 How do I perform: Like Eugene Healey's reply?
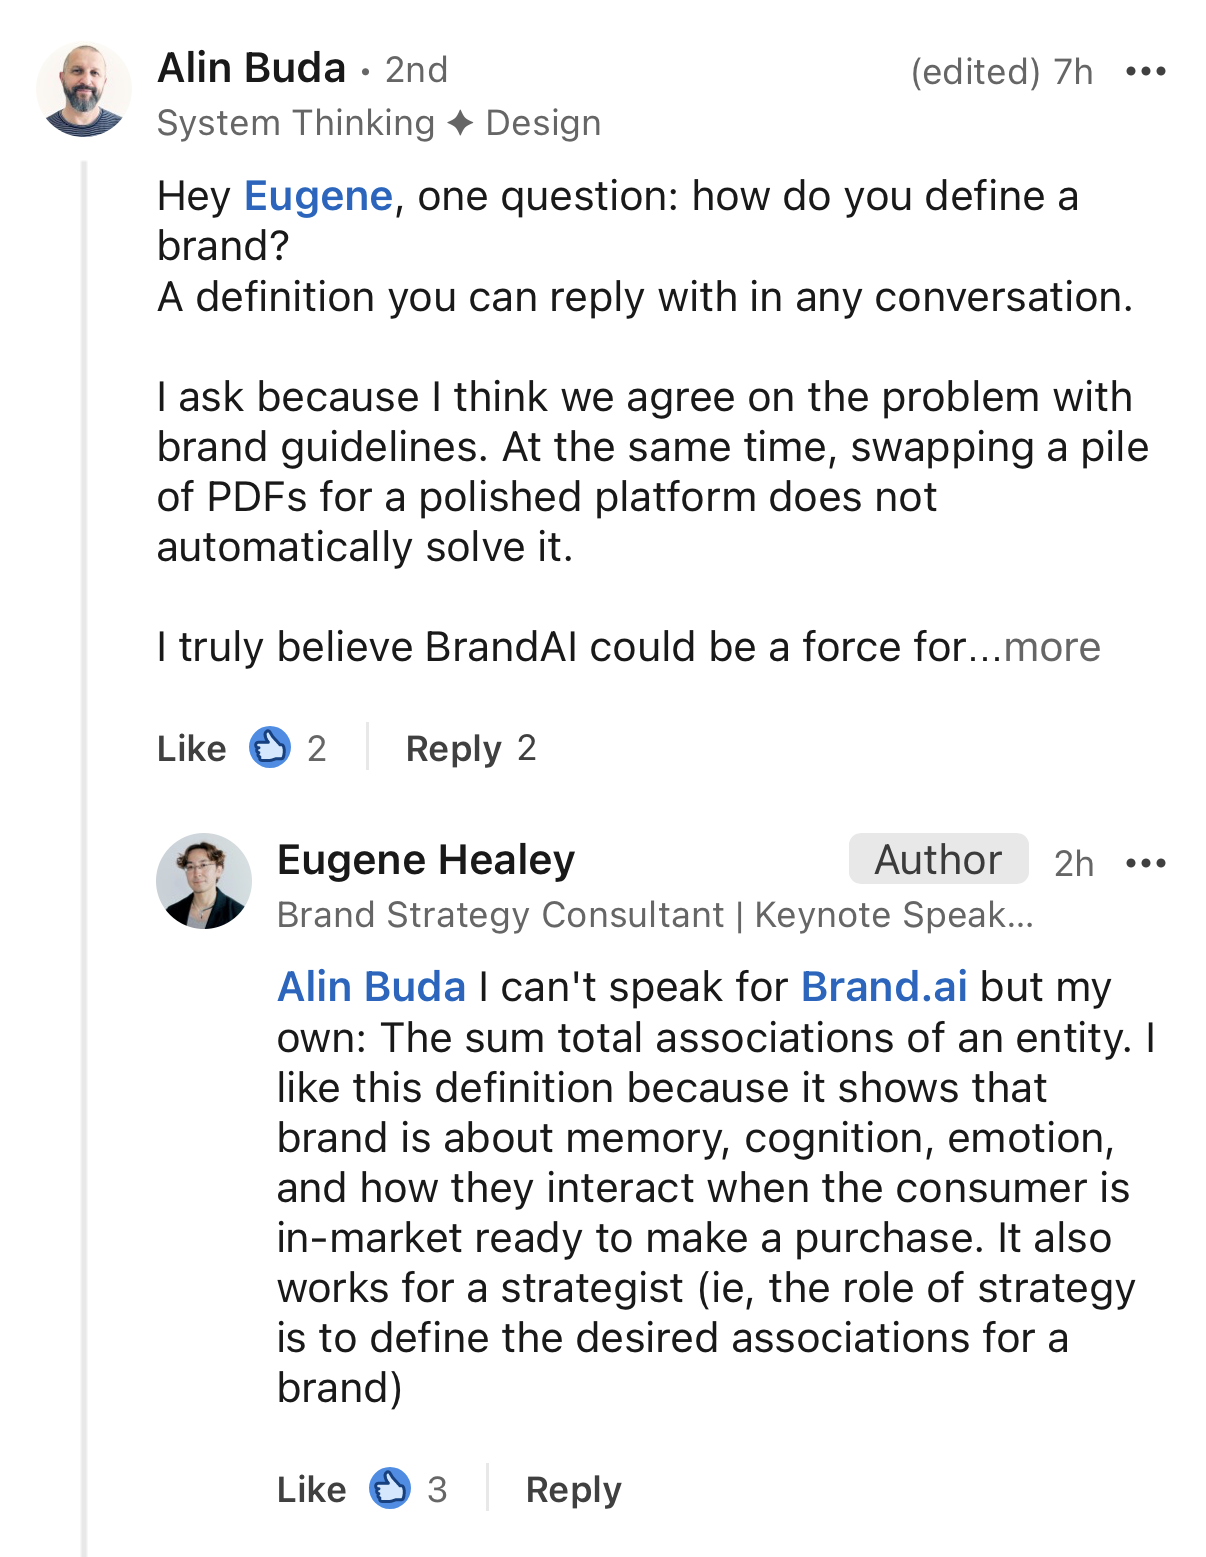[x=311, y=1489]
